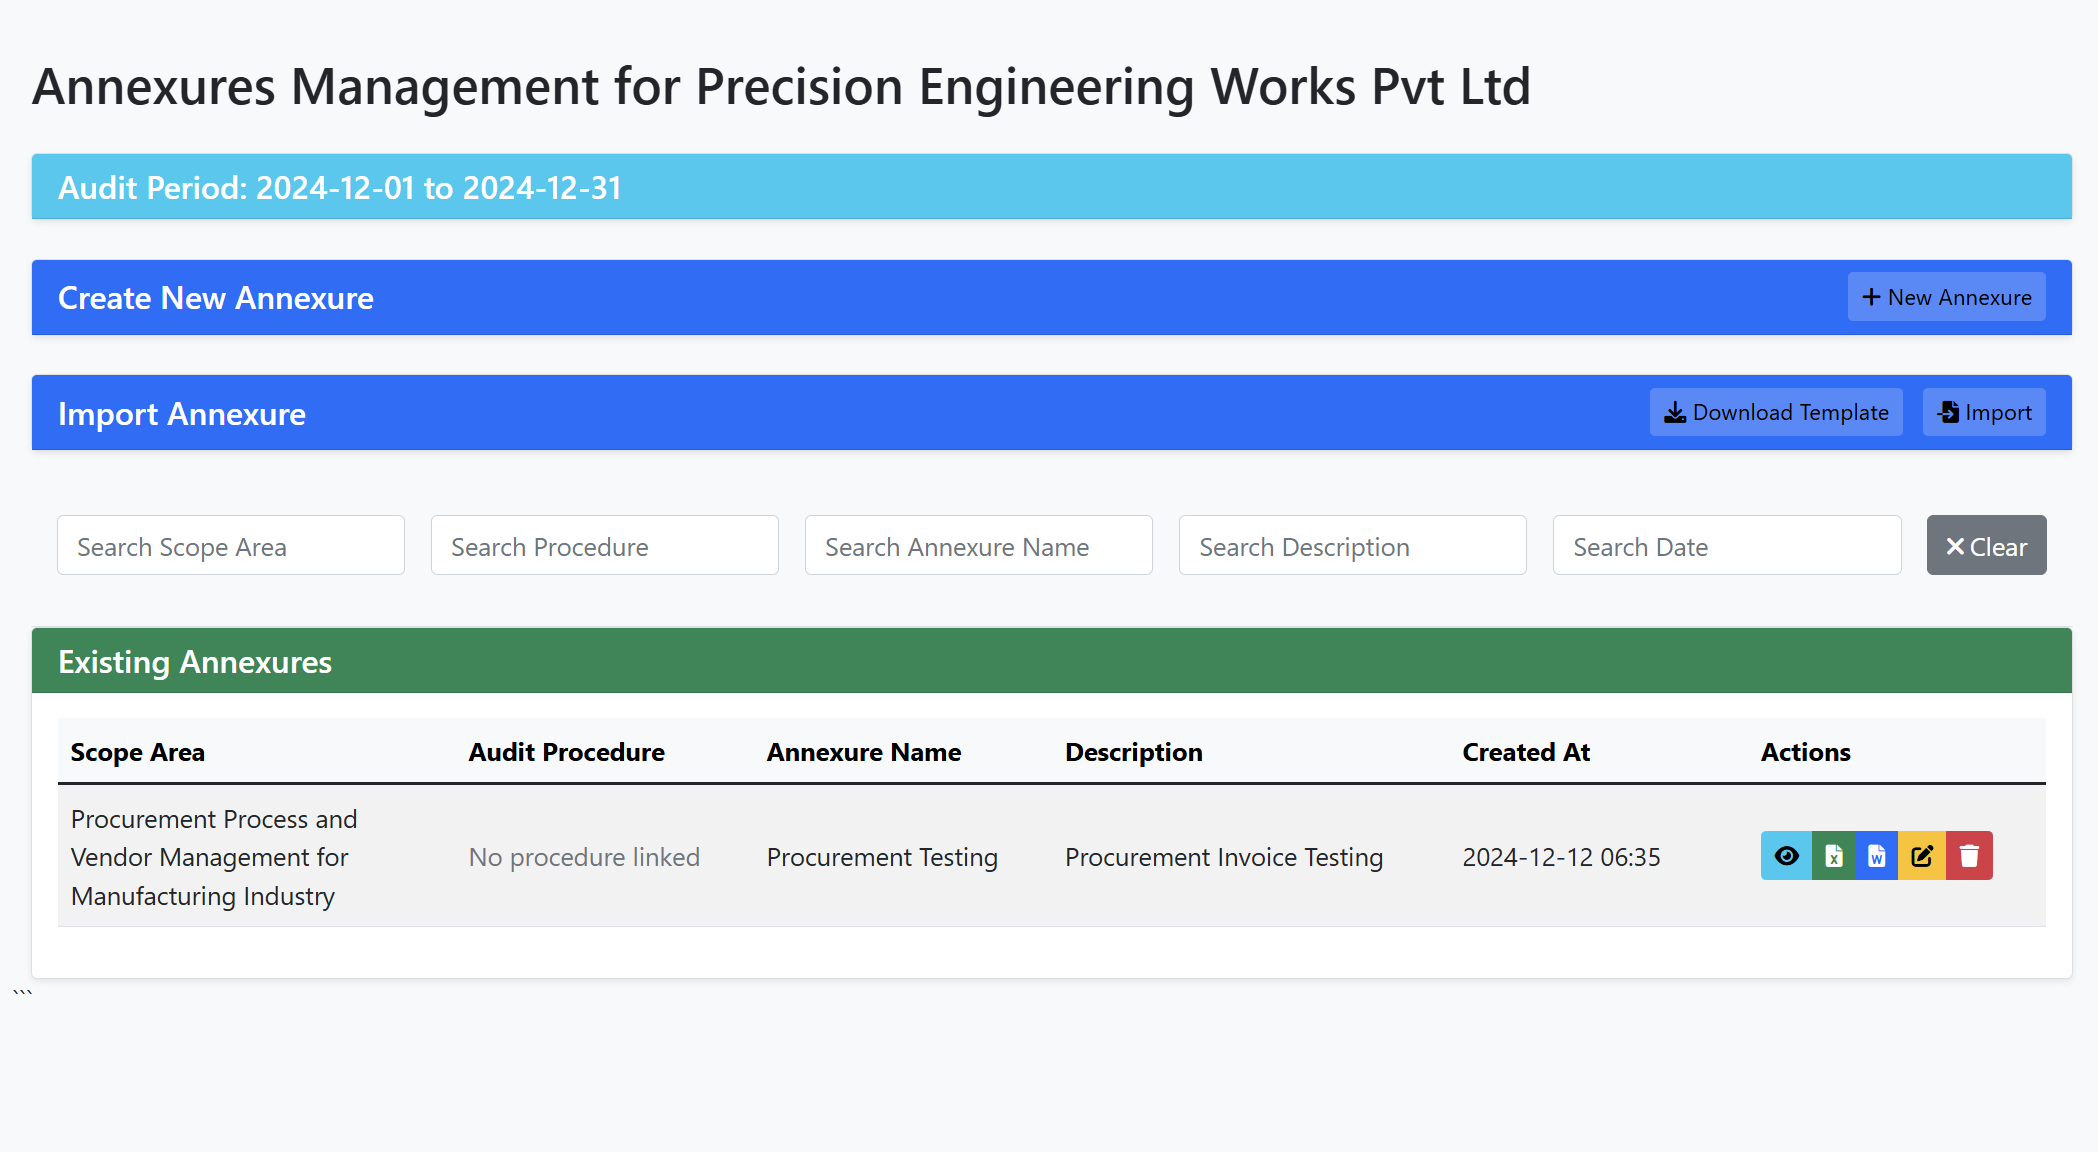The image size is (2098, 1152).
Task: View the Procurement Testing annexure via eye icon
Action: [1786, 856]
